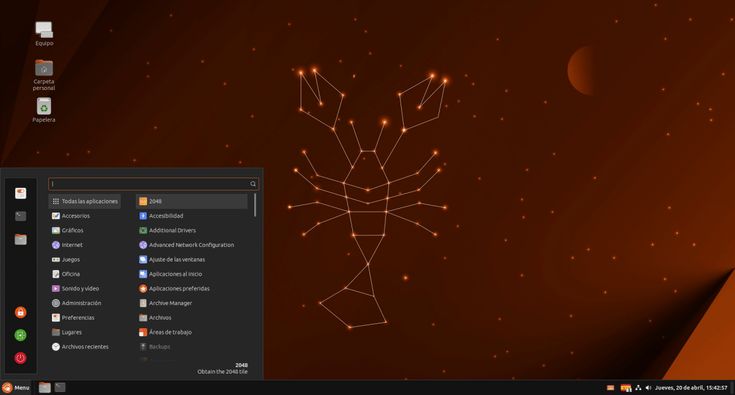Open the volume applet in tray

648,388
